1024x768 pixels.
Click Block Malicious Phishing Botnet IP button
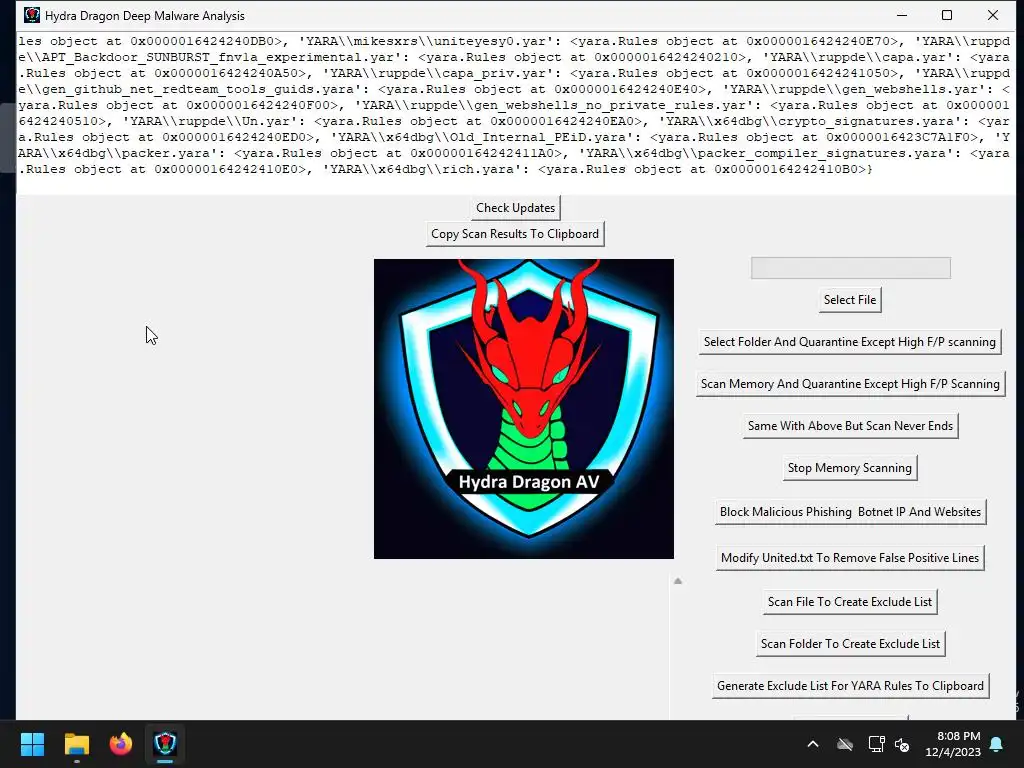point(850,512)
